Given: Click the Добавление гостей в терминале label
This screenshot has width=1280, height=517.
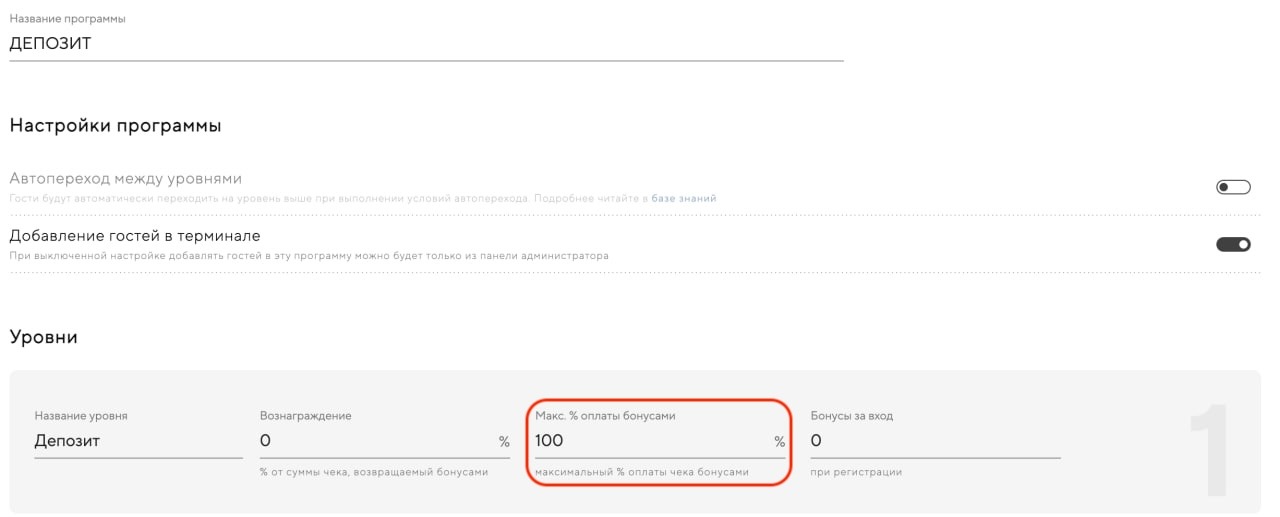Looking at the screenshot, I should coord(135,236).
